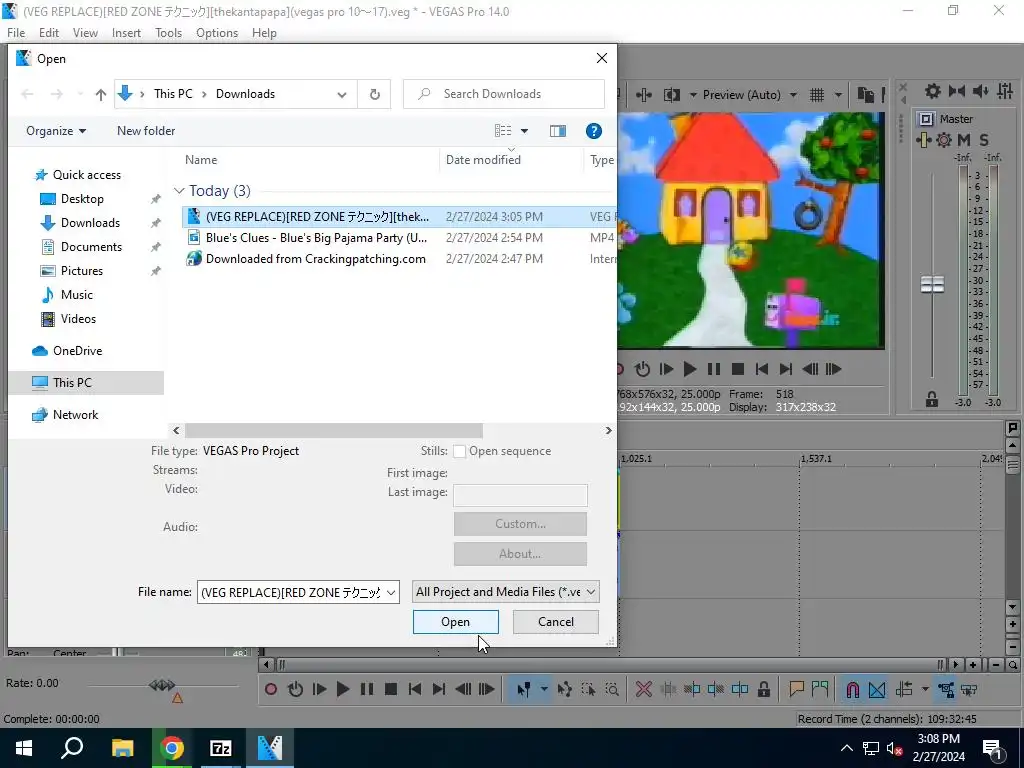
Task: Expand the File name combo box
Action: pos(391,592)
